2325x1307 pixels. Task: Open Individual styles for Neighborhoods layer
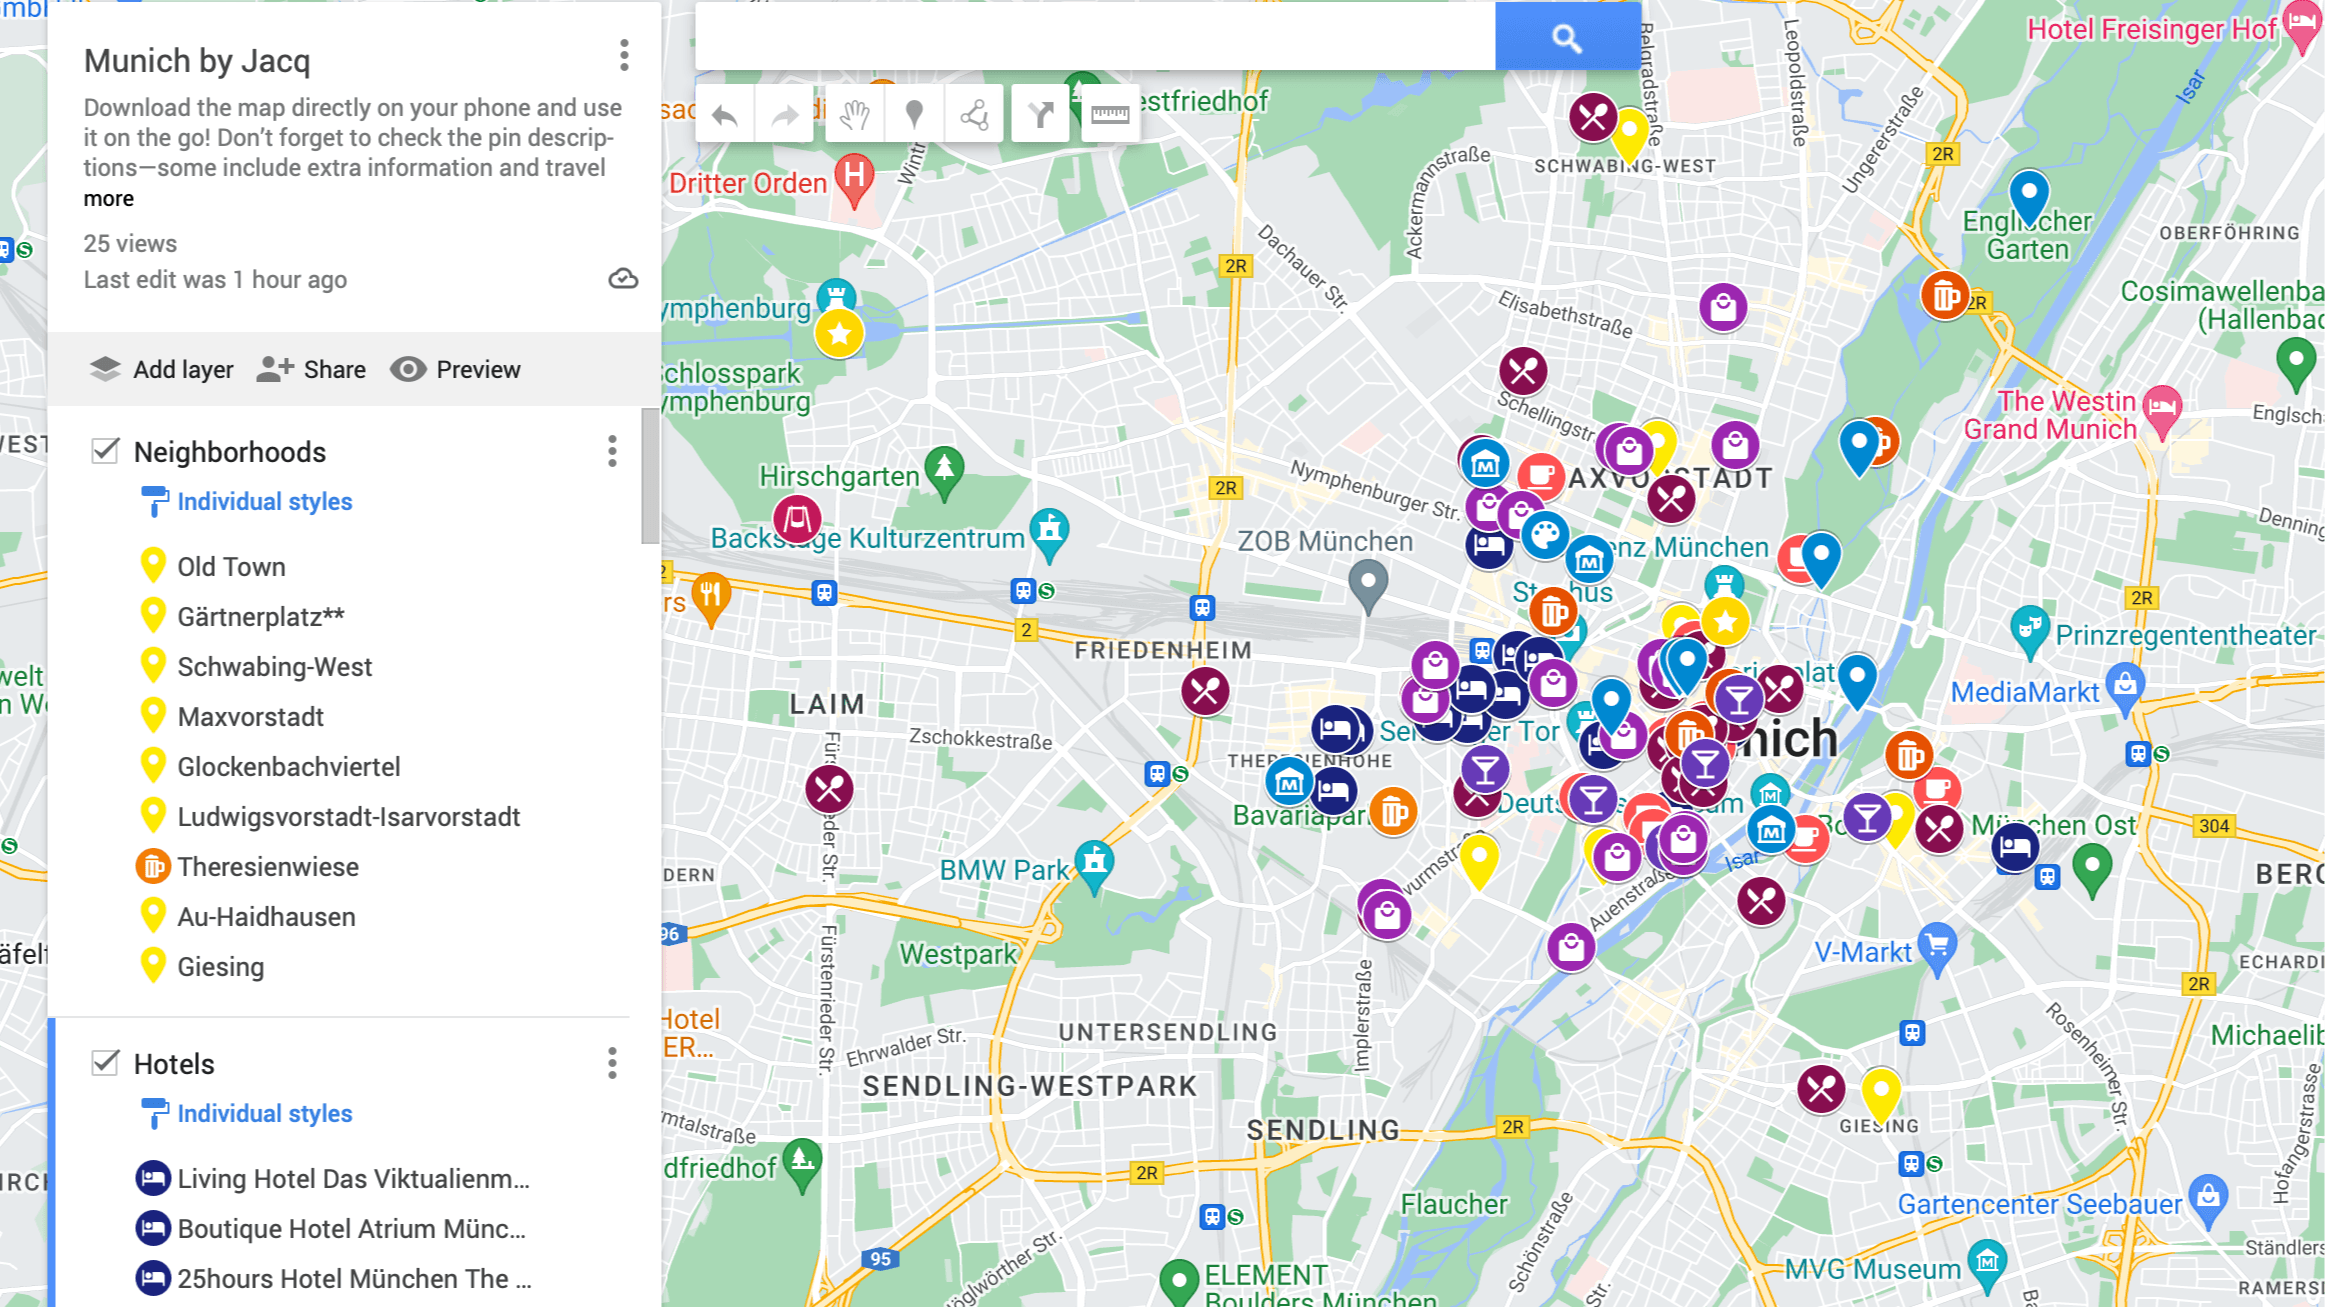point(265,501)
